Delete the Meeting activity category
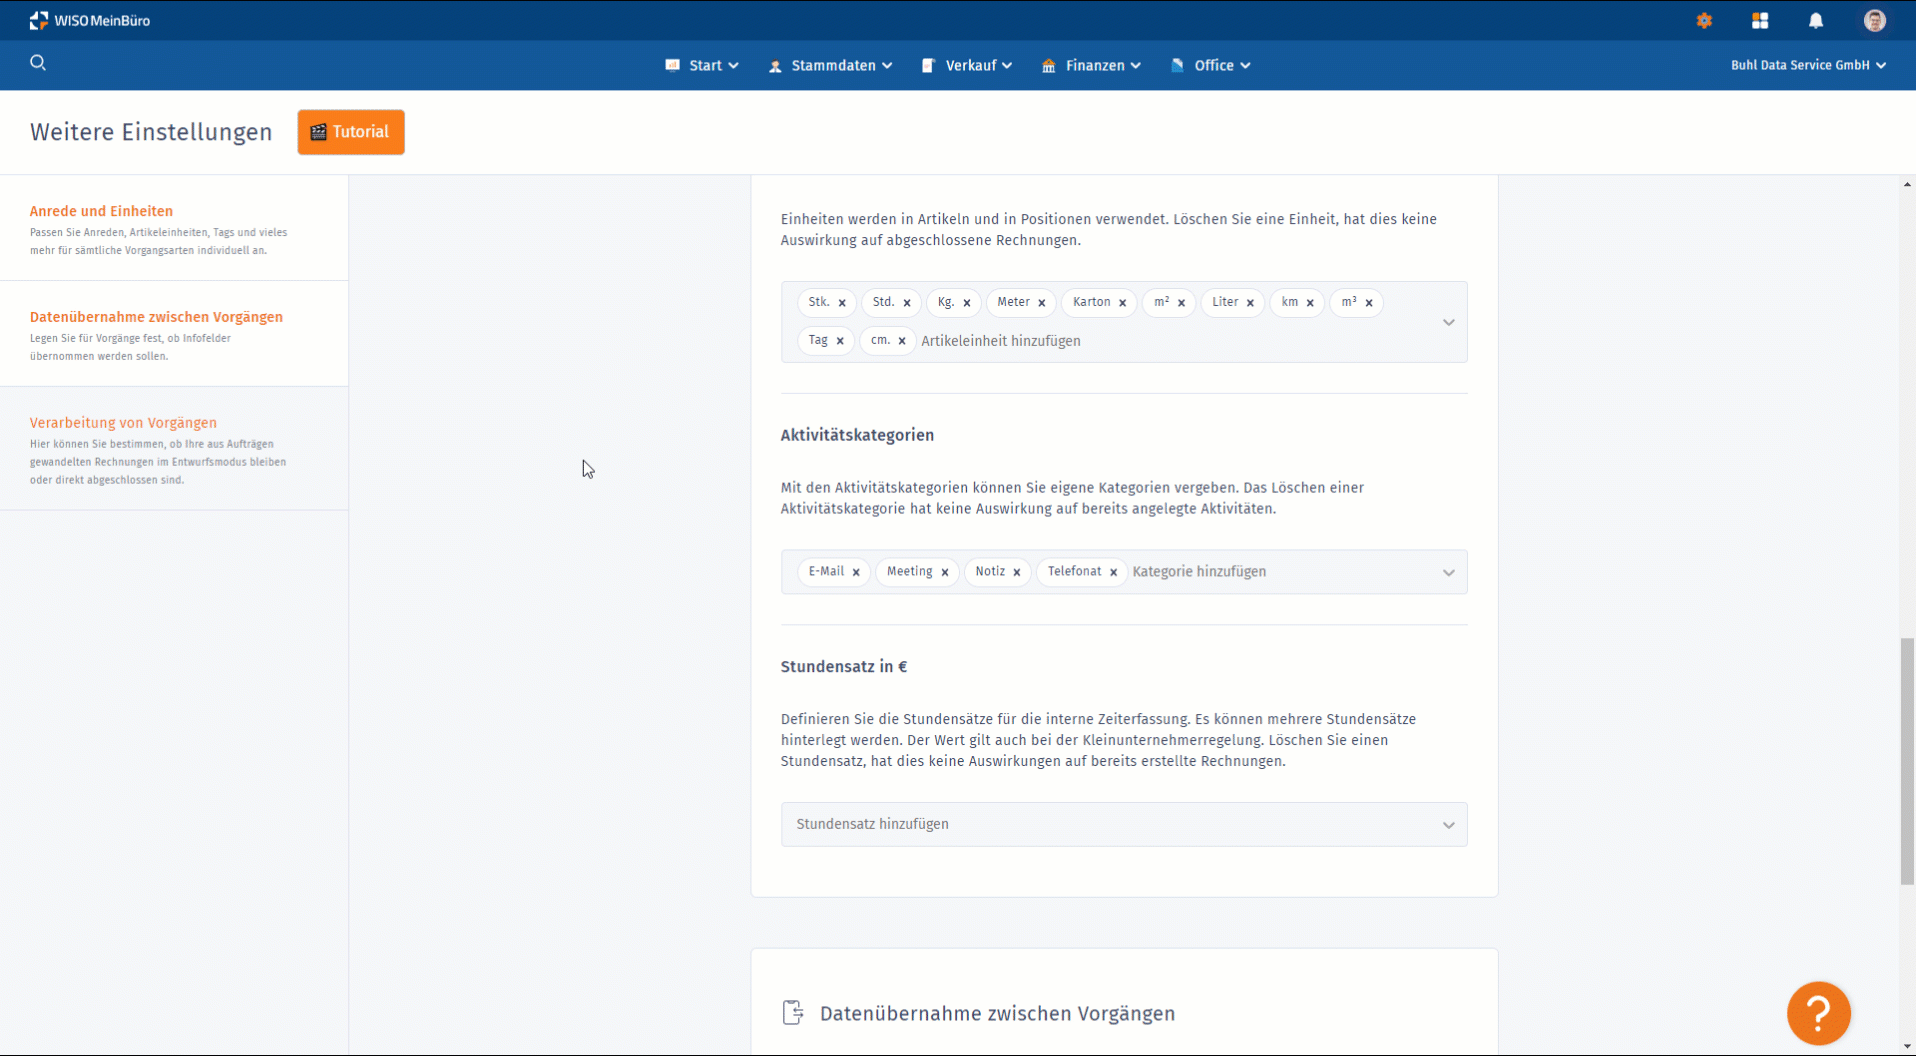Image resolution: width=1916 pixels, height=1056 pixels. coord(944,573)
